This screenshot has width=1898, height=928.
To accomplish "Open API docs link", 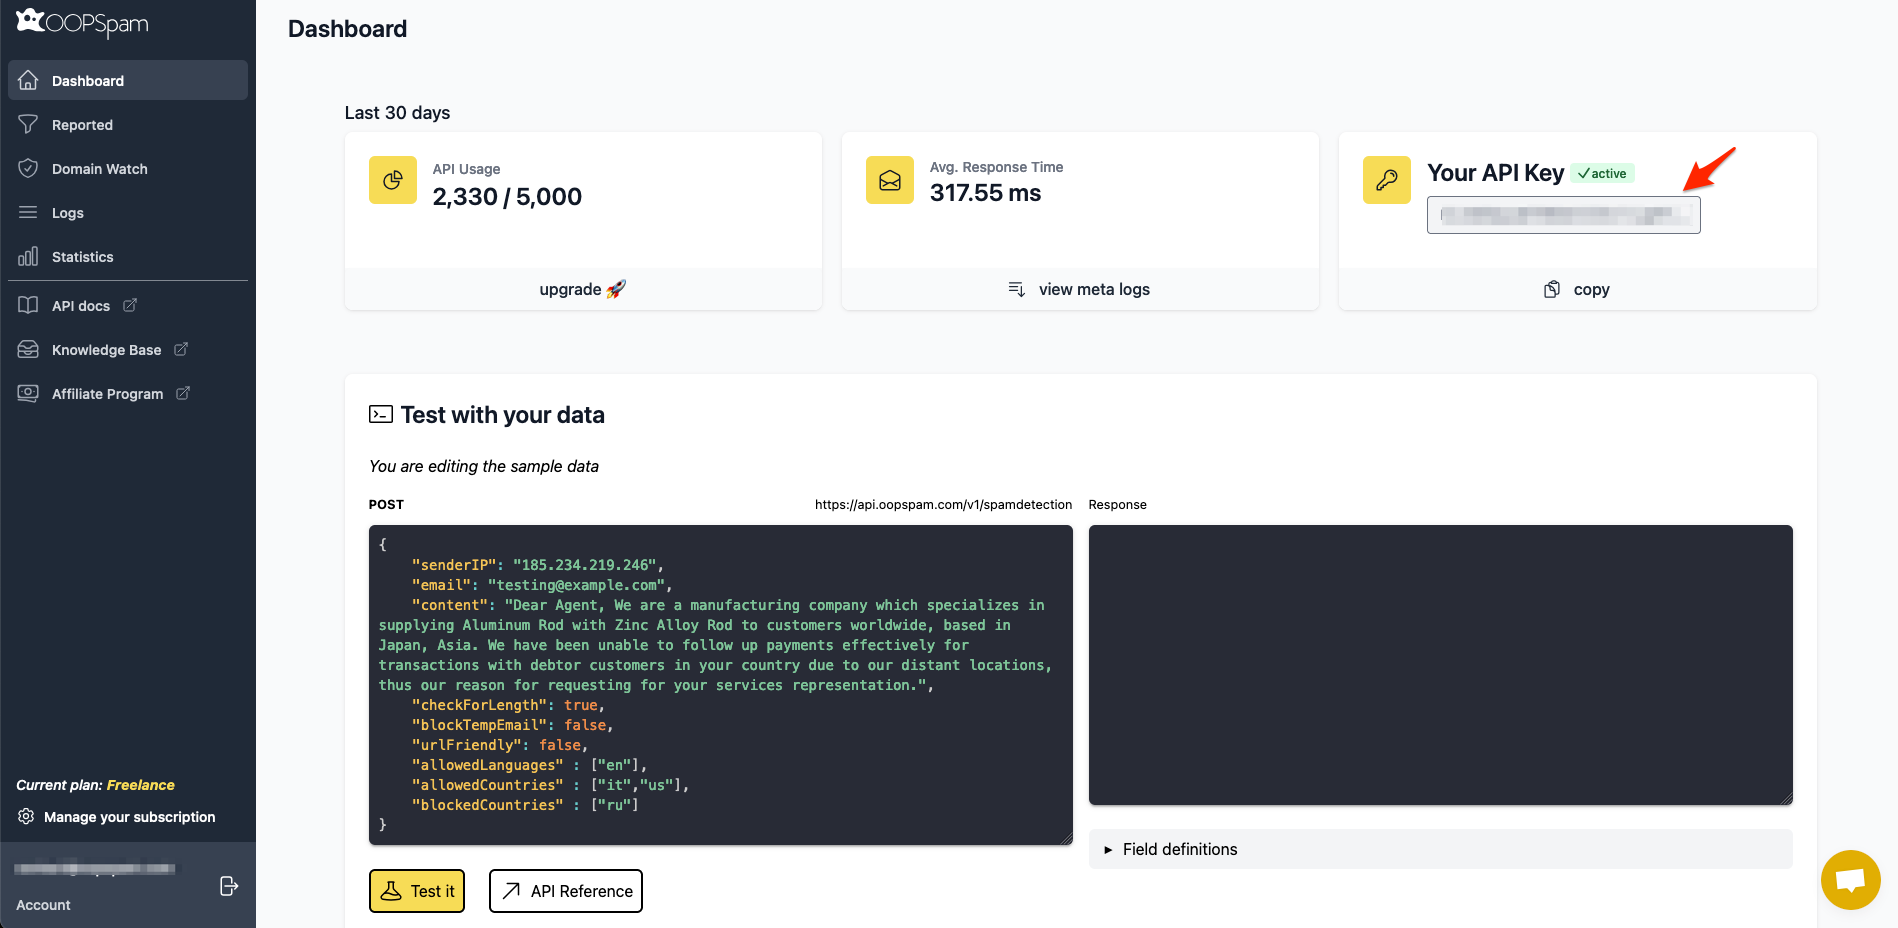I will click(x=128, y=305).
